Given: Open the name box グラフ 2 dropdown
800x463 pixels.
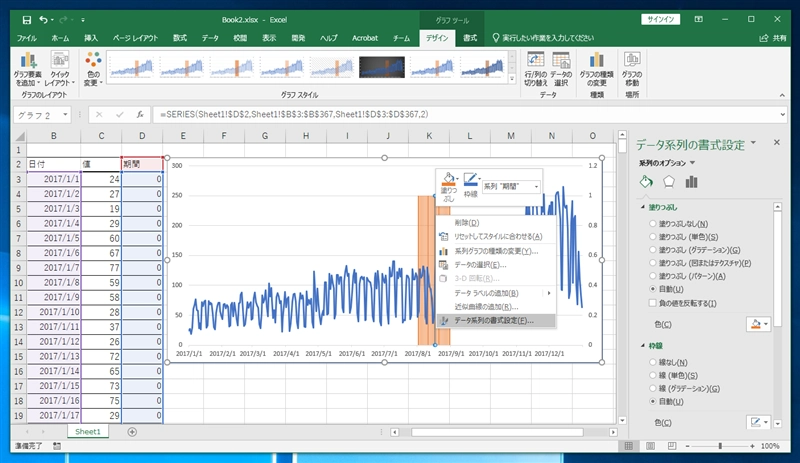Looking at the screenshot, I should 65,115.
